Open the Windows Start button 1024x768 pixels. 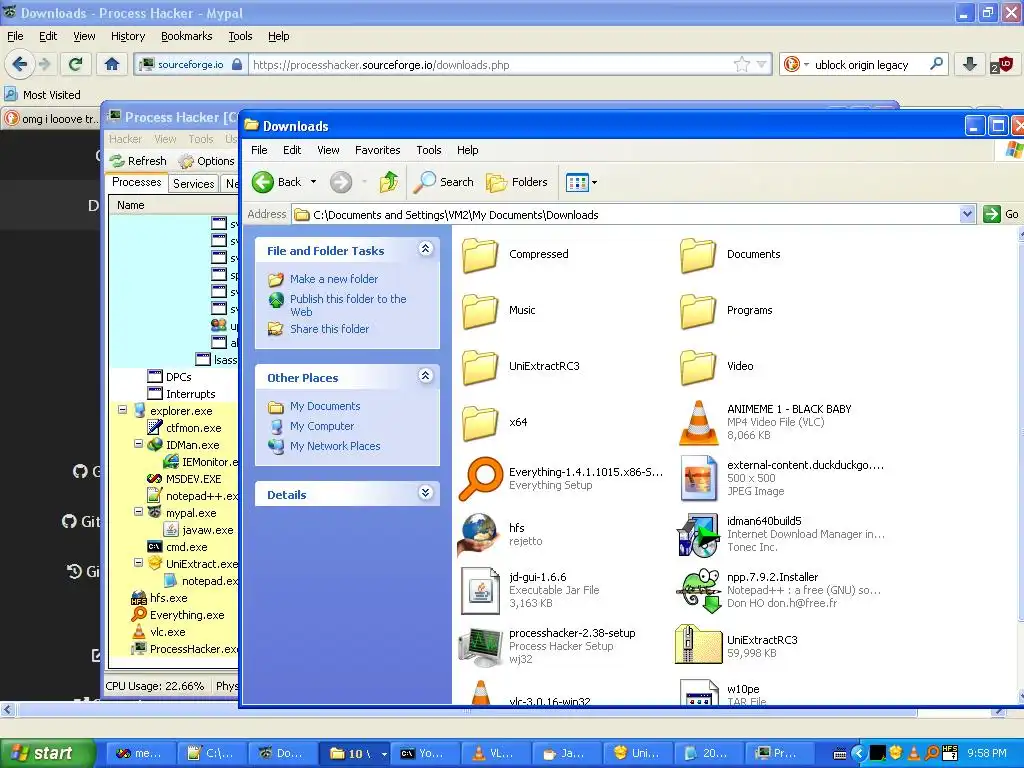[47, 753]
